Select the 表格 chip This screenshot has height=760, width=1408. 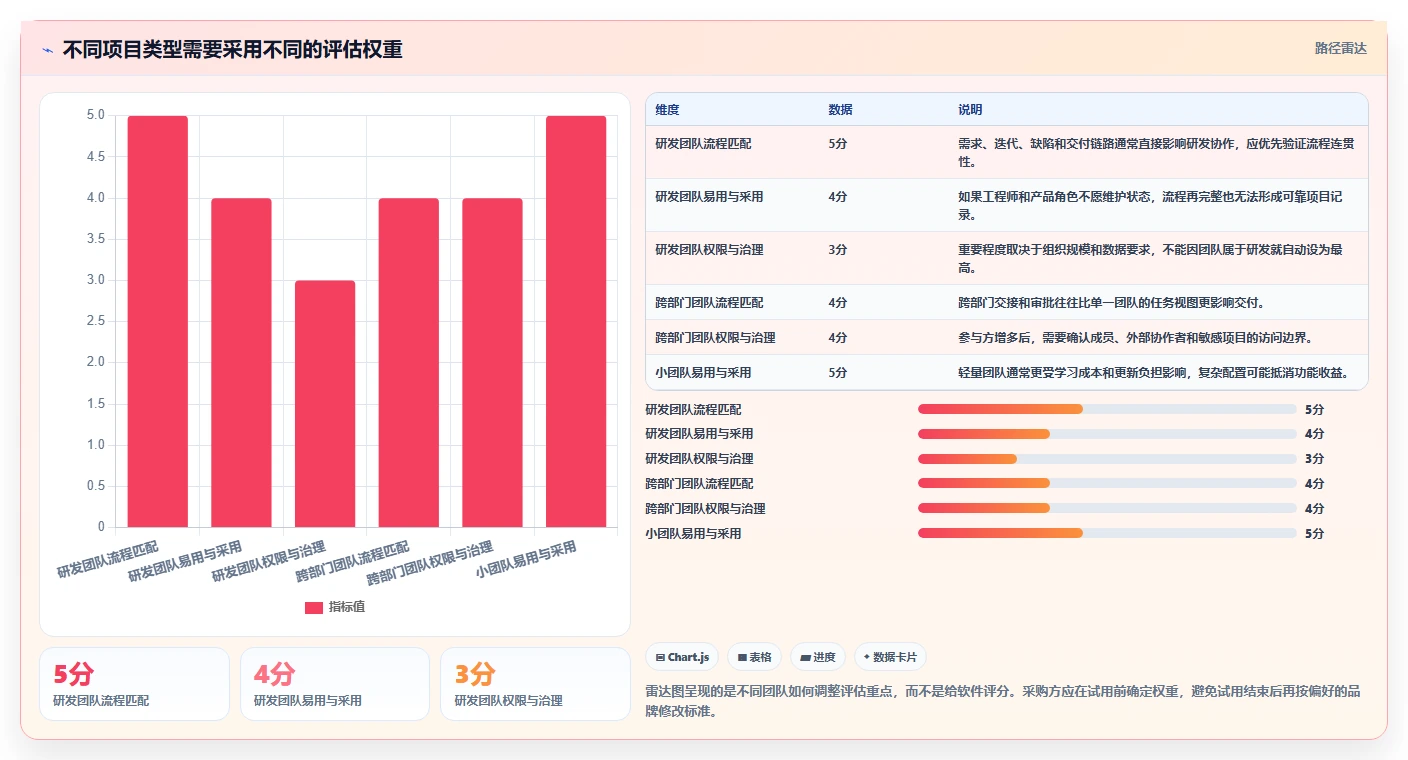pyautogui.click(x=755, y=657)
